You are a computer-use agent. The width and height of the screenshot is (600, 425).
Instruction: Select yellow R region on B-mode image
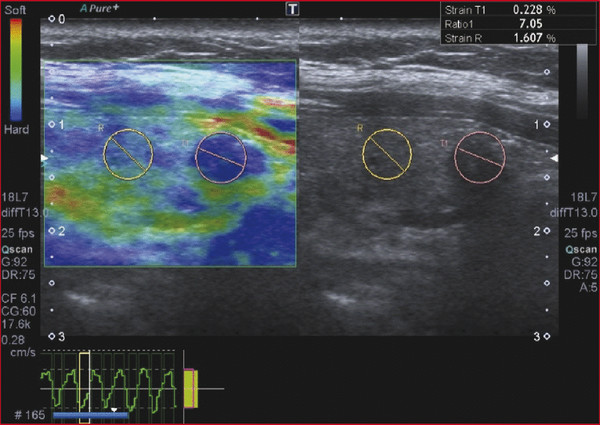(387, 155)
